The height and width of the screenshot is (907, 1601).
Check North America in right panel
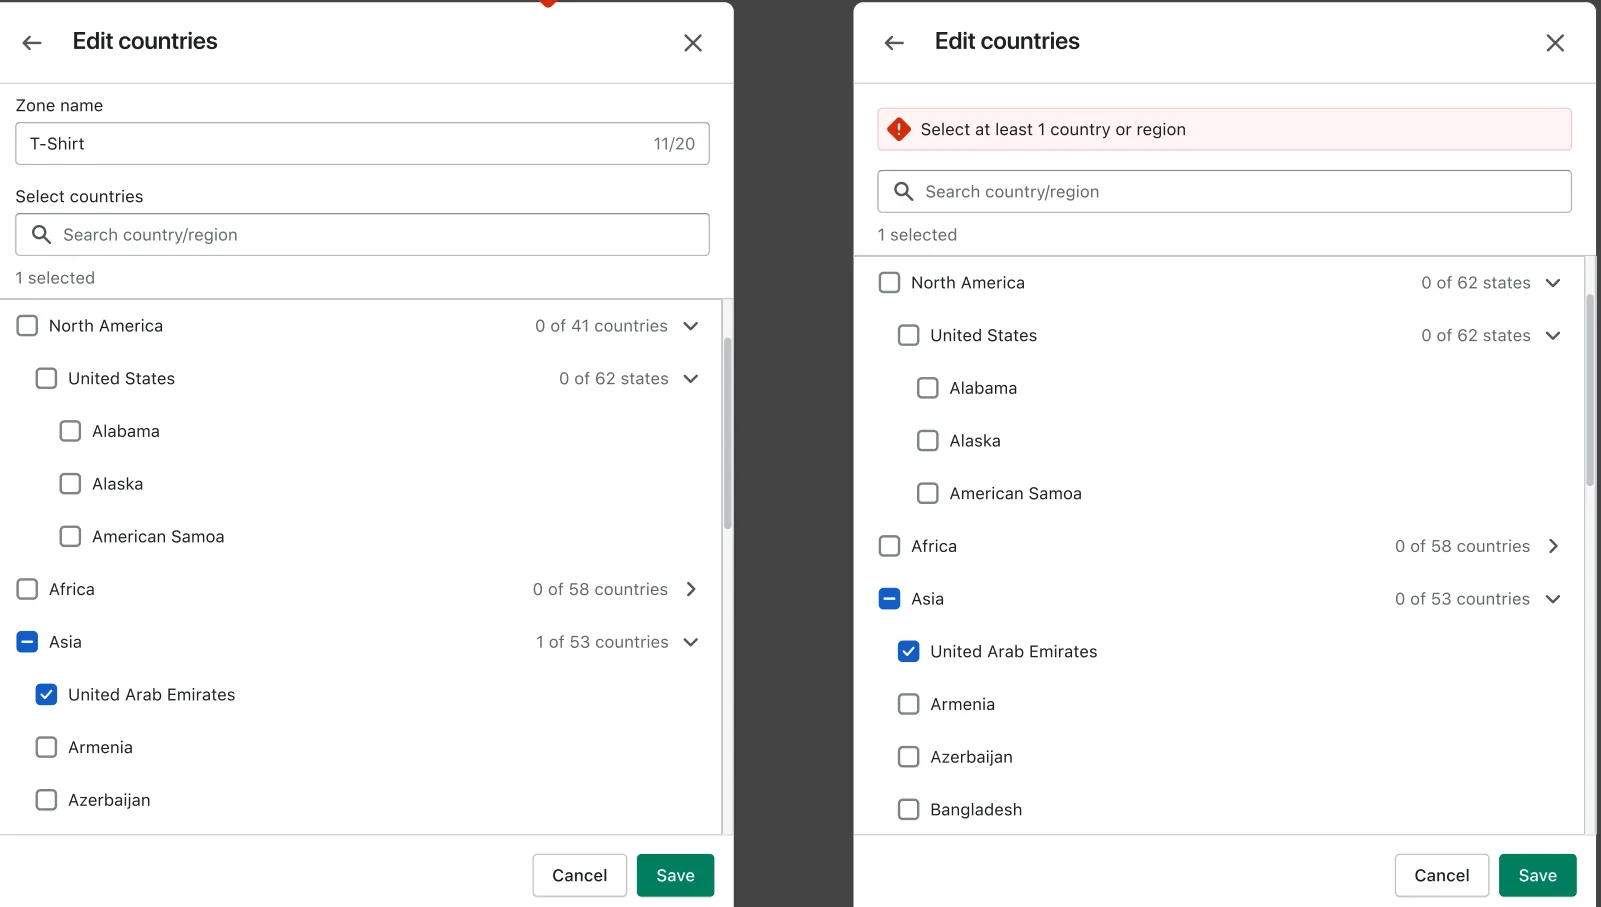(x=889, y=283)
